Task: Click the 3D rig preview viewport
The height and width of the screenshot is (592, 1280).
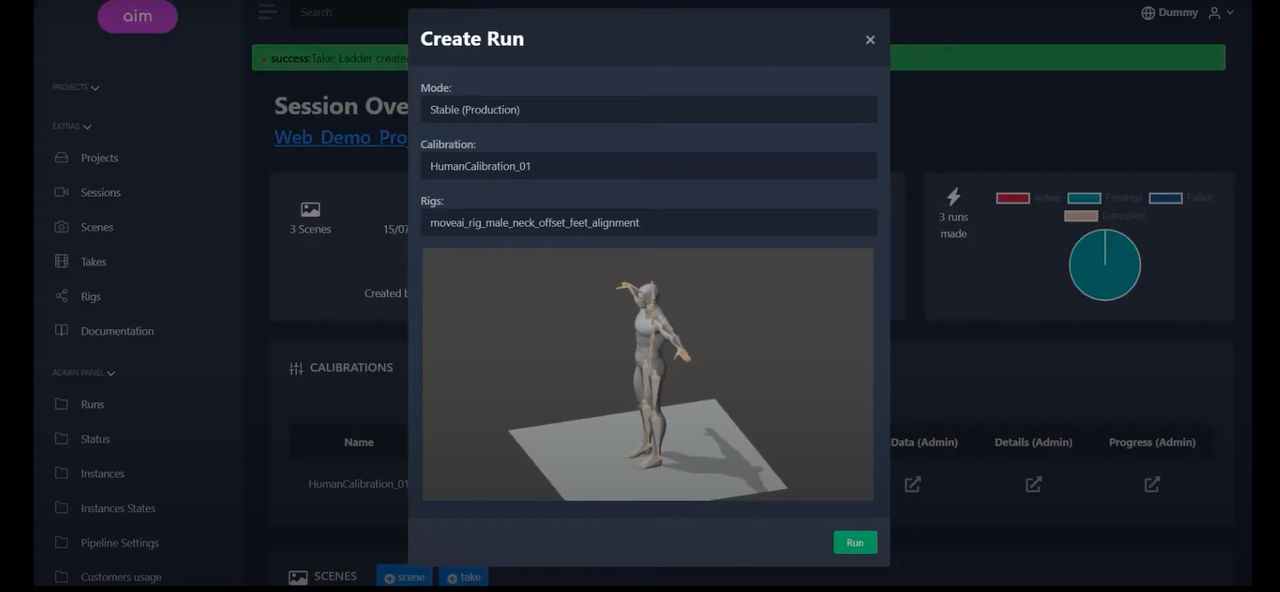Action: pyautogui.click(x=648, y=374)
